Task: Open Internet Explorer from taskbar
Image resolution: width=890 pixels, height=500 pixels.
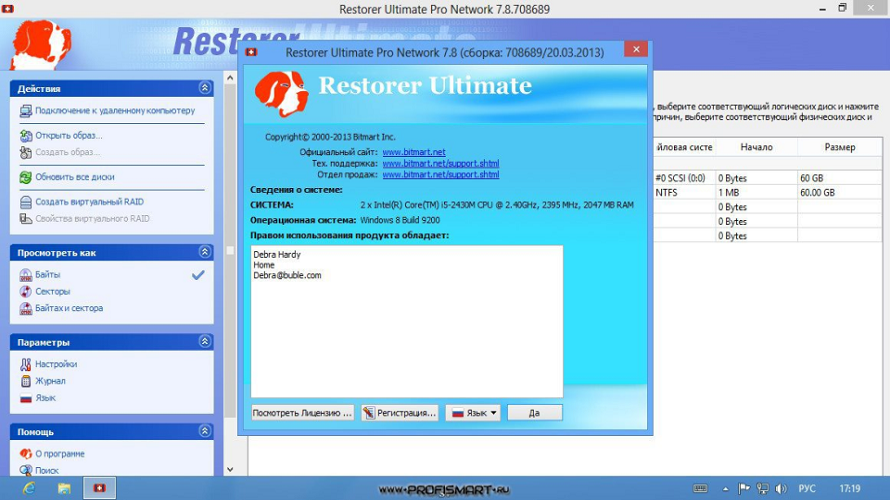Action: pos(28,488)
